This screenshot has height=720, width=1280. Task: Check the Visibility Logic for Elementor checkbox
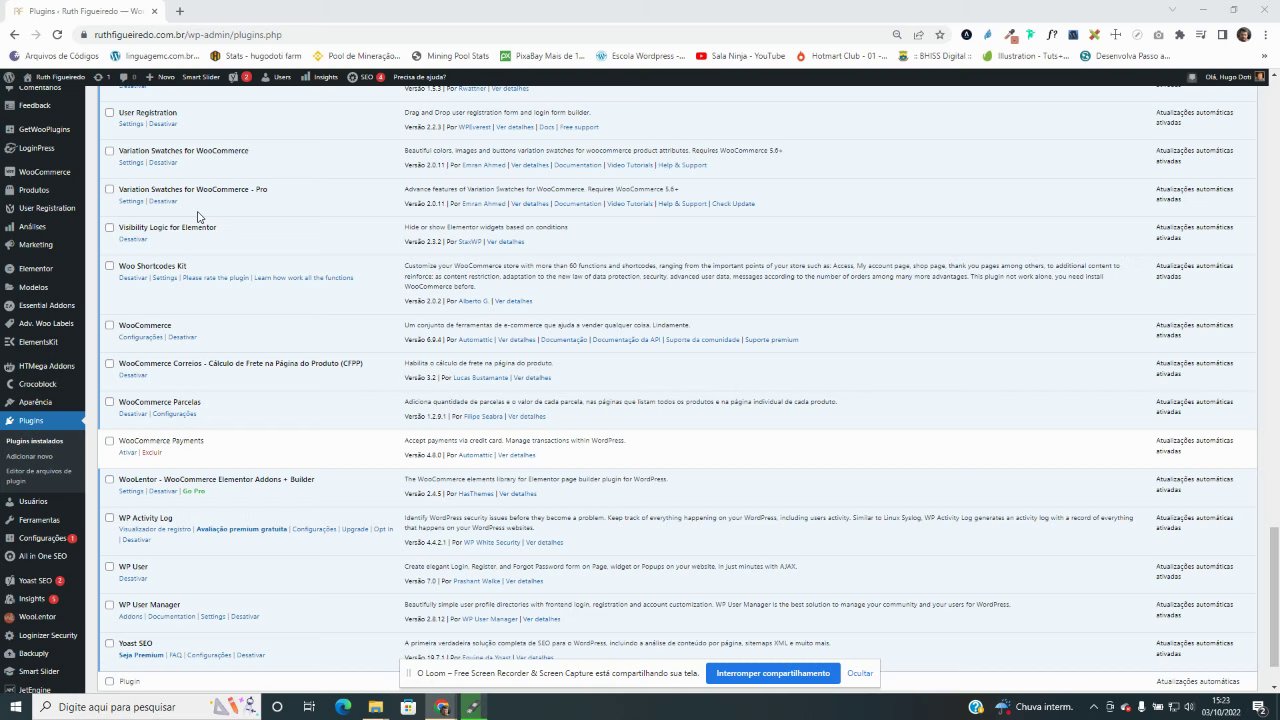click(109, 228)
